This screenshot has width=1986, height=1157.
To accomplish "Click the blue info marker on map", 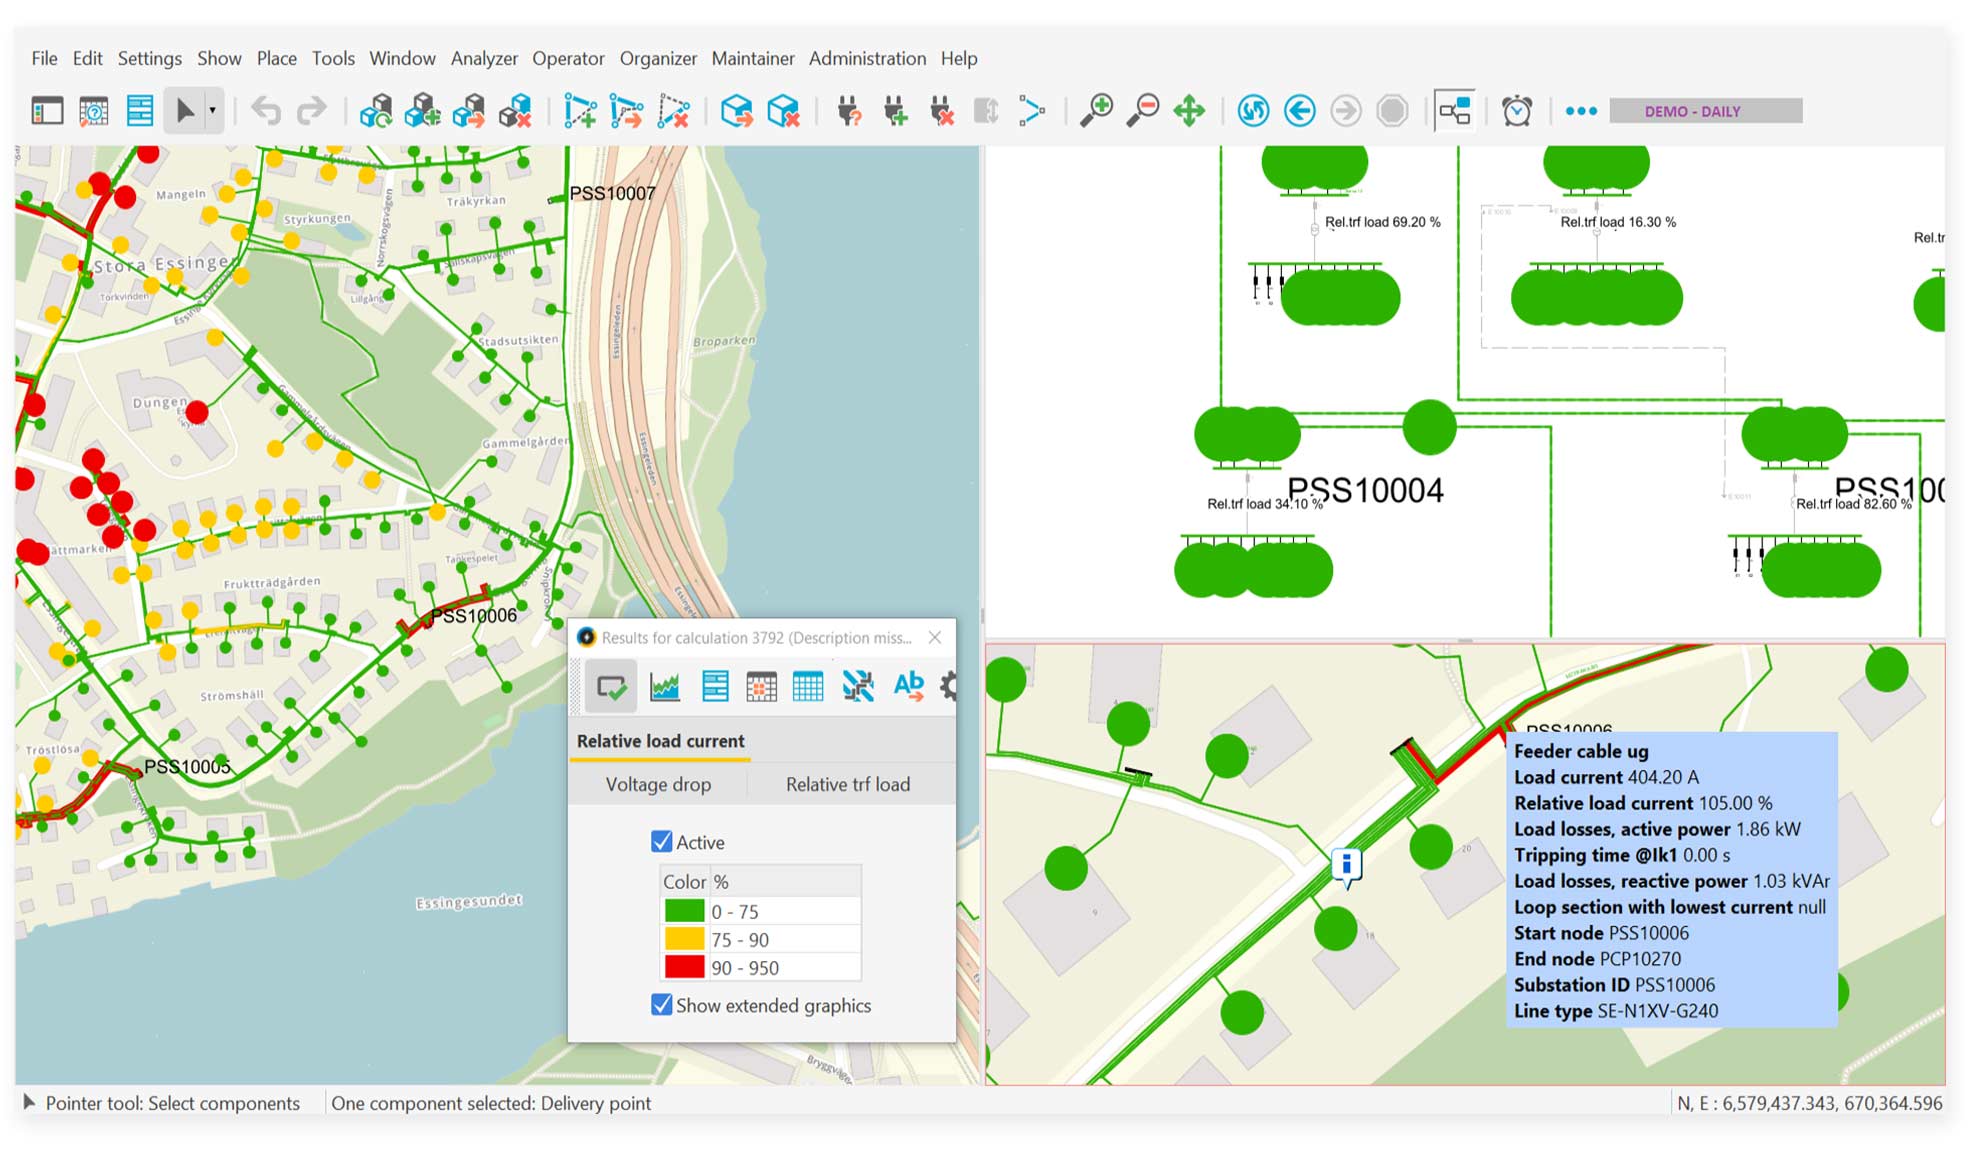I will coord(1347,864).
